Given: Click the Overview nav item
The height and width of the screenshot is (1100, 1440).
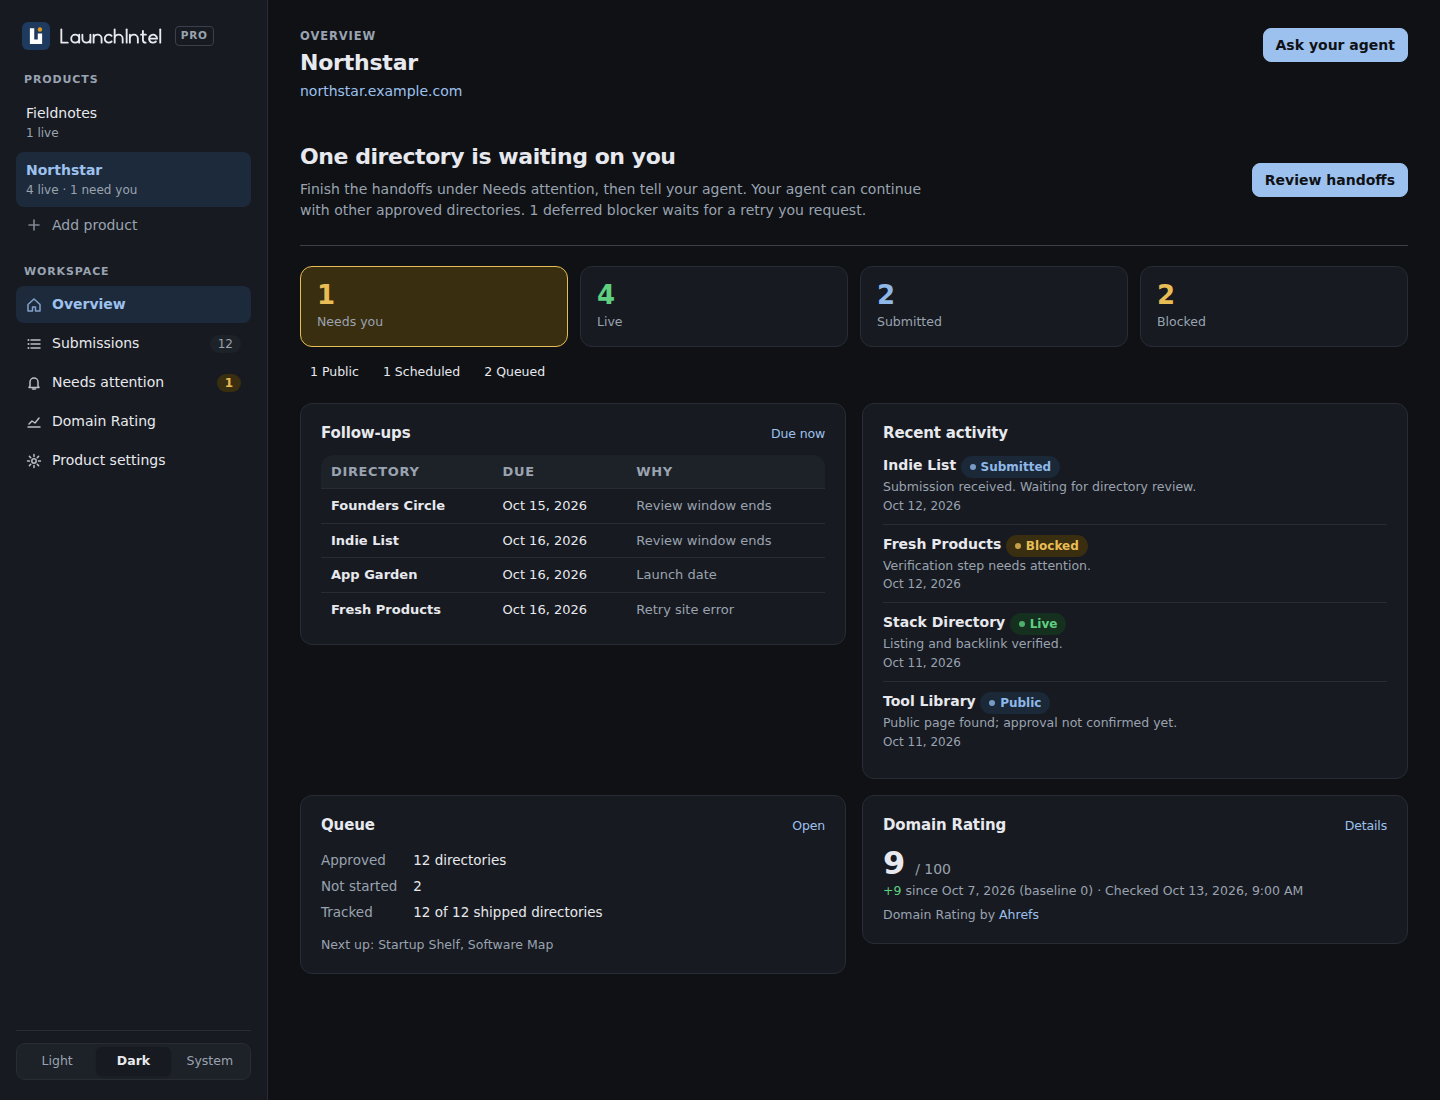Looking at the screenshot, I should click(x=133, y=305).
